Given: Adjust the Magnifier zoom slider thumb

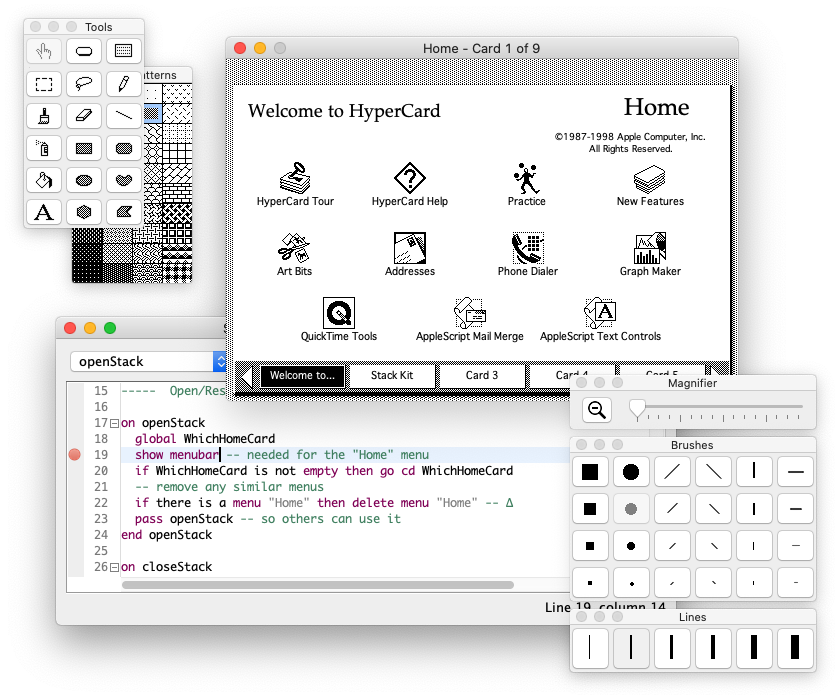Looking at the screenshot, I should pyautogui.click(x=637, y=410).
